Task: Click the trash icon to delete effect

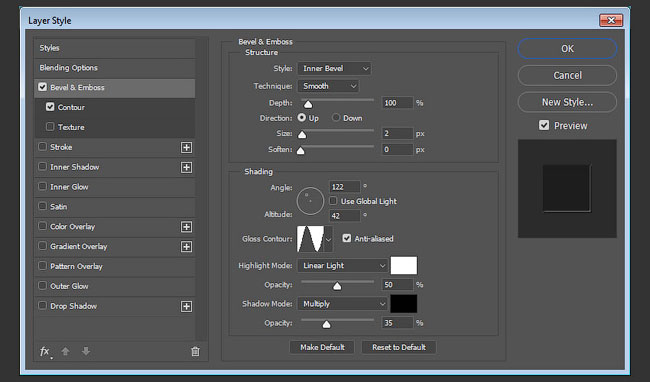Action: click(195, 352)
